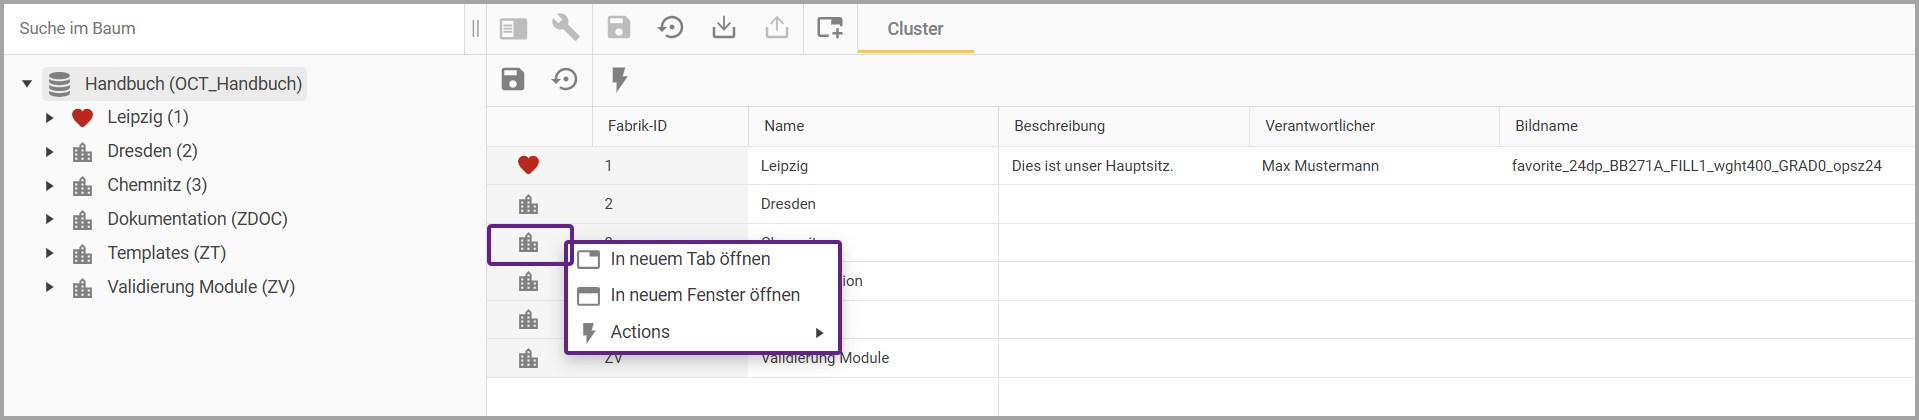Collapse the Handbuch (OCT_Handbuch) root node
This screenshot has width=1919, height=420.
click(x=27, y=84)
